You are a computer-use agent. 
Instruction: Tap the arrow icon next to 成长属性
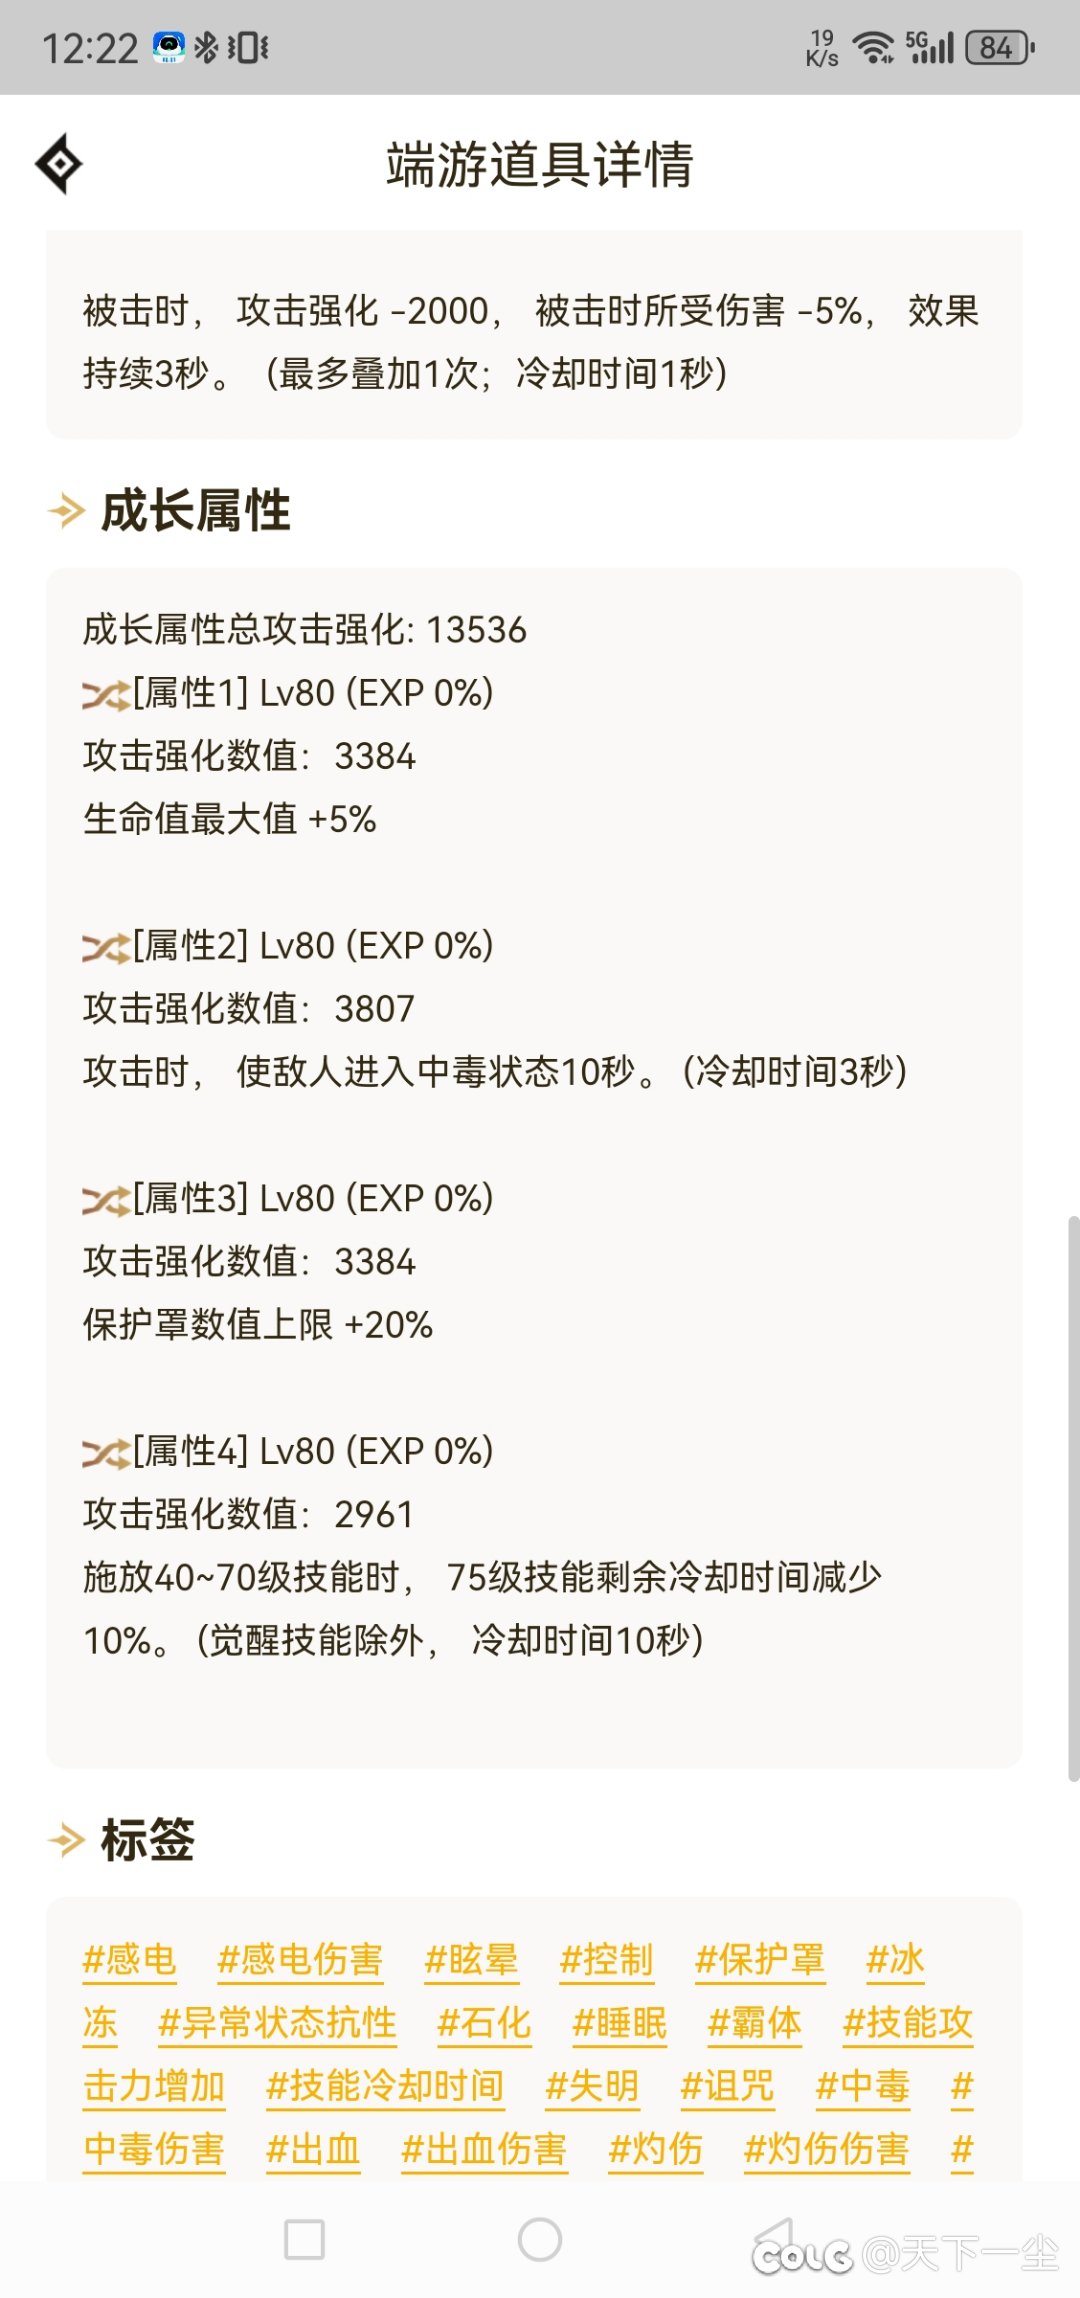[x=67, y=511]
